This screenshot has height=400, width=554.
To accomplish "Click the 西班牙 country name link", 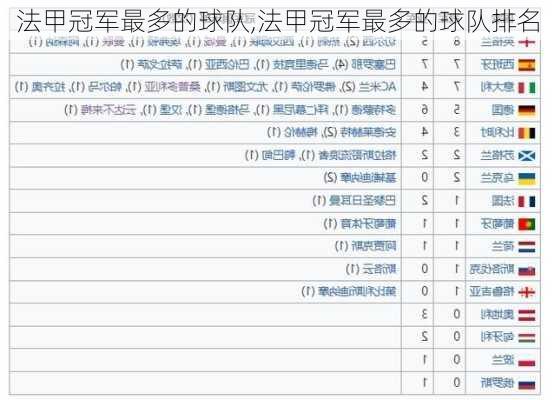I will click(x=497, y=65).
